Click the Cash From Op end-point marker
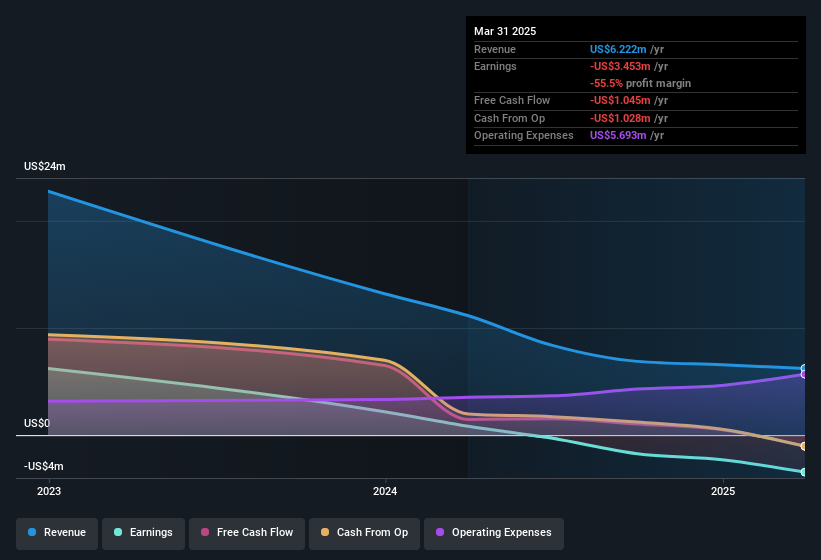The image size is (821, 560). (804, 446)
